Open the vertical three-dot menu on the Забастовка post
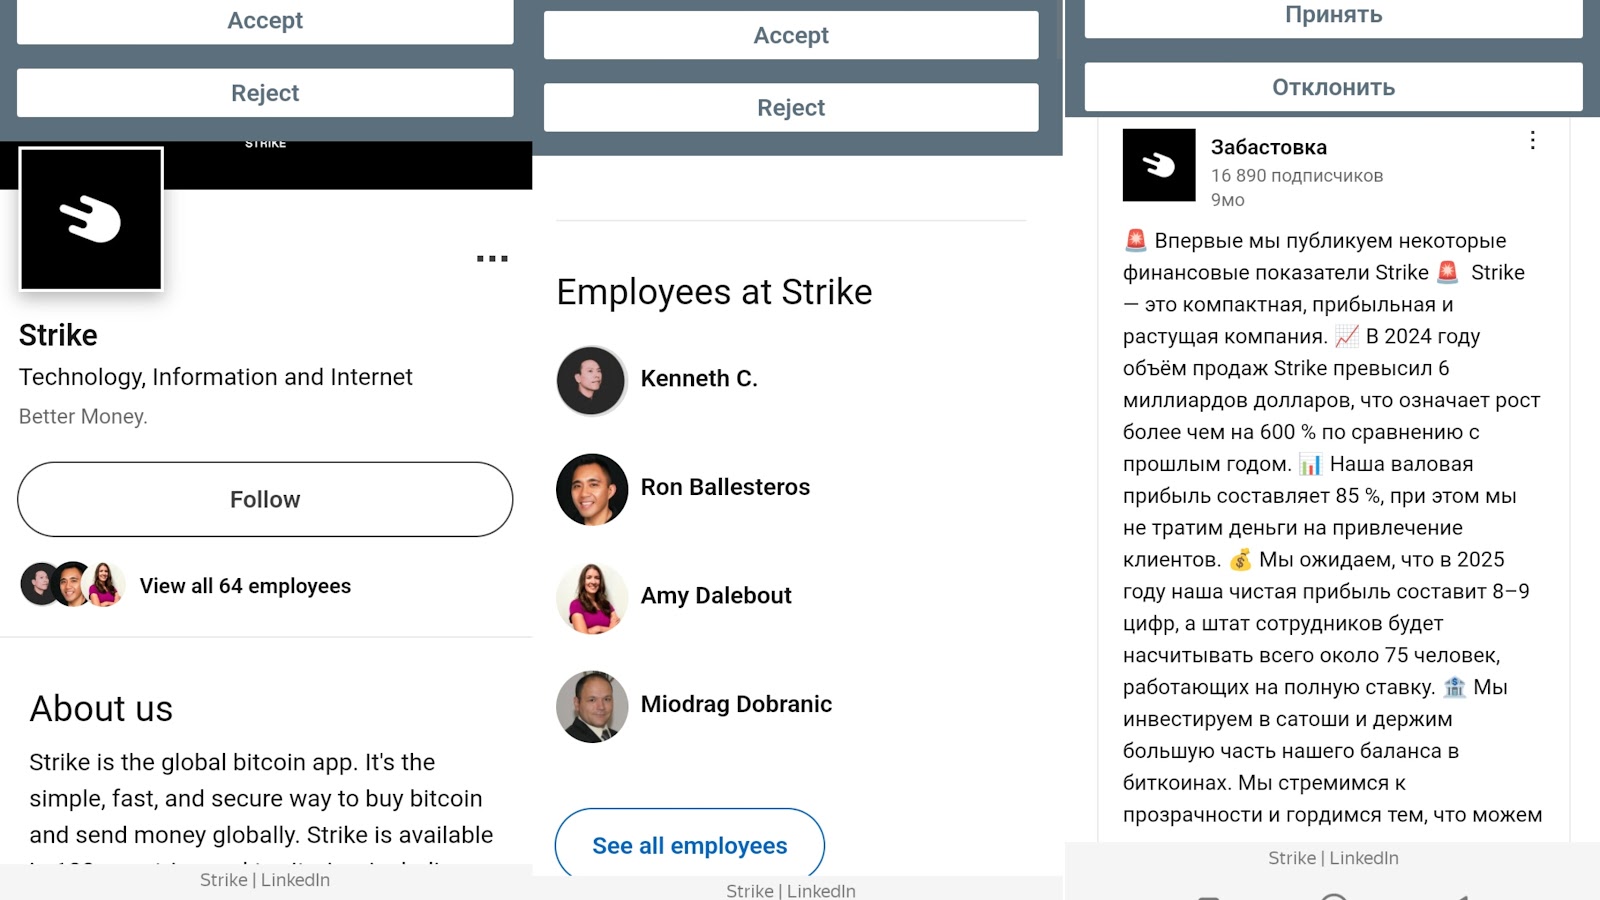The image size is (1600, 900). pos(1532,141)
